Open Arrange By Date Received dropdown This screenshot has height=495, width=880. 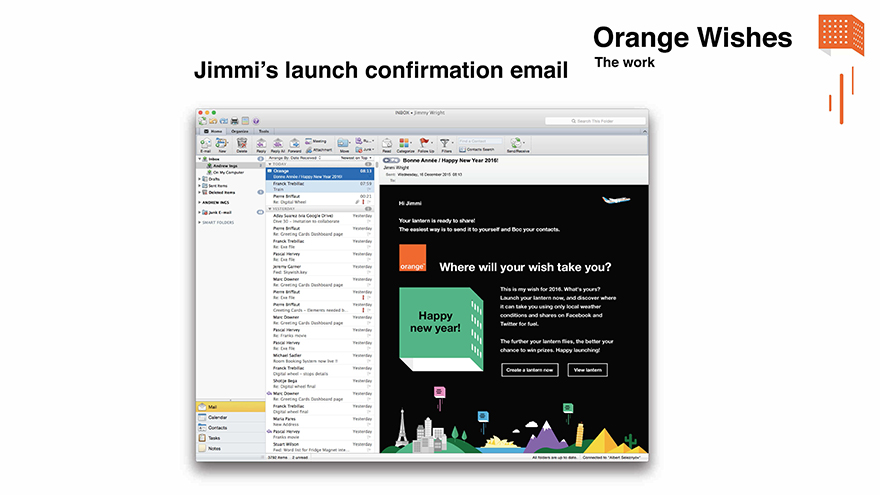pos(295,158)
